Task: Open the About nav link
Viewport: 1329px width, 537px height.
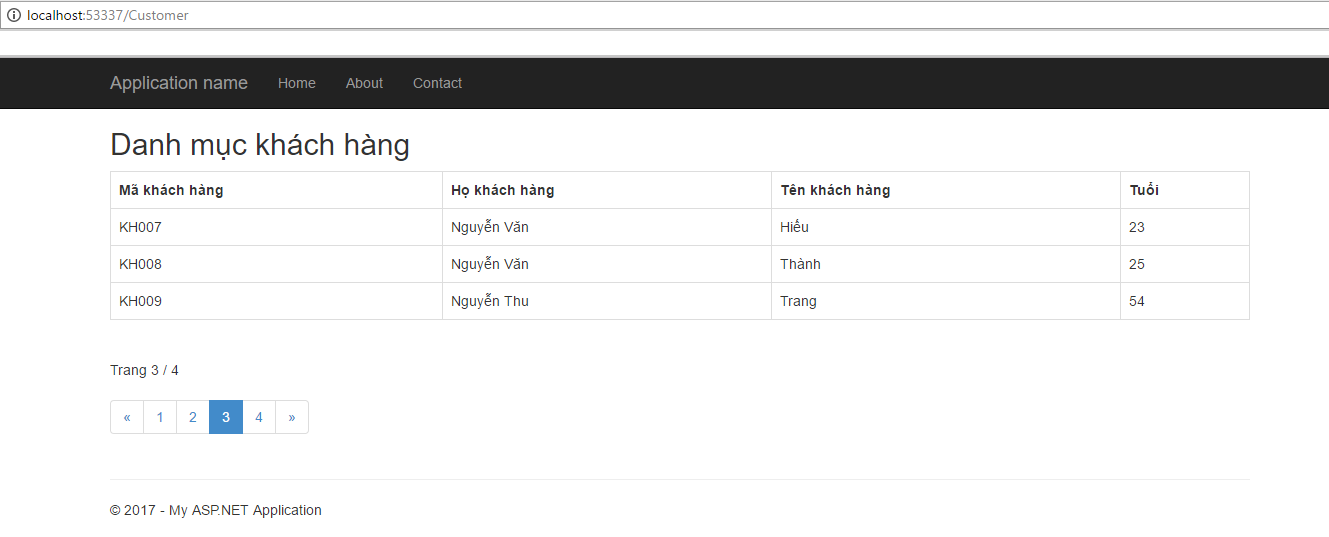Action: (364, 83)
